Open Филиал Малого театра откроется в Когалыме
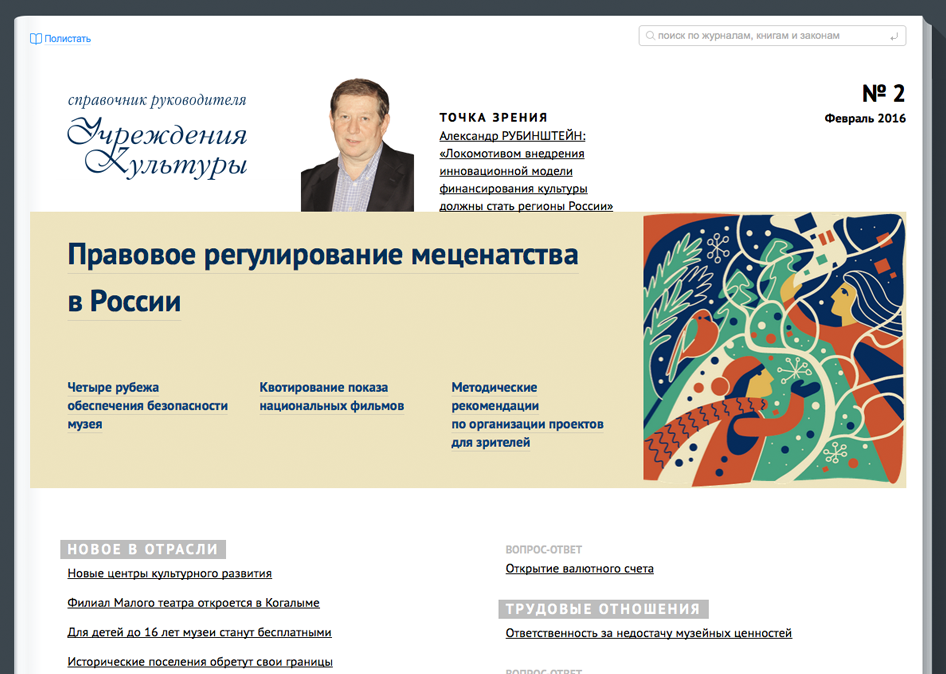The width and height of the screenshot is (946, 674). coord(193,603)
